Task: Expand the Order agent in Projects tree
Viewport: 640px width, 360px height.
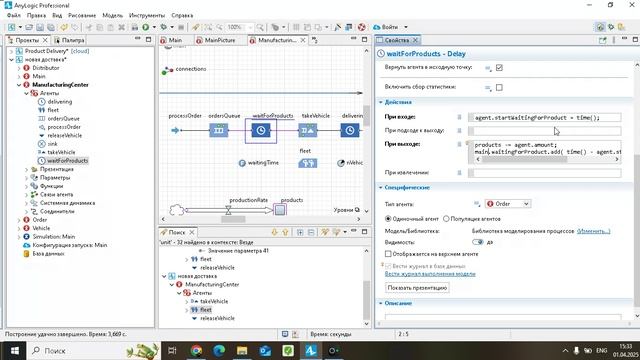Action: [19, 220]
